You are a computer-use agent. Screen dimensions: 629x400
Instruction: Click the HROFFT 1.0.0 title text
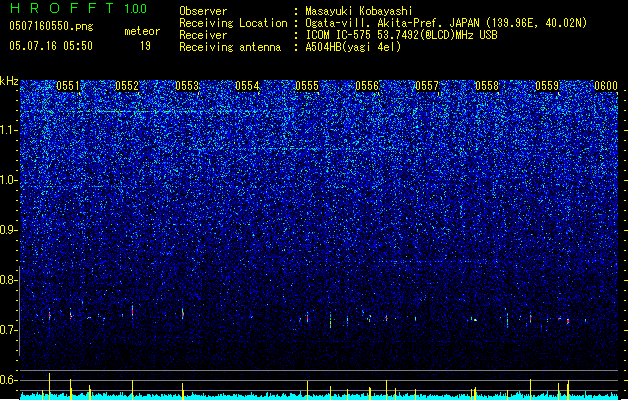[78, 8]
